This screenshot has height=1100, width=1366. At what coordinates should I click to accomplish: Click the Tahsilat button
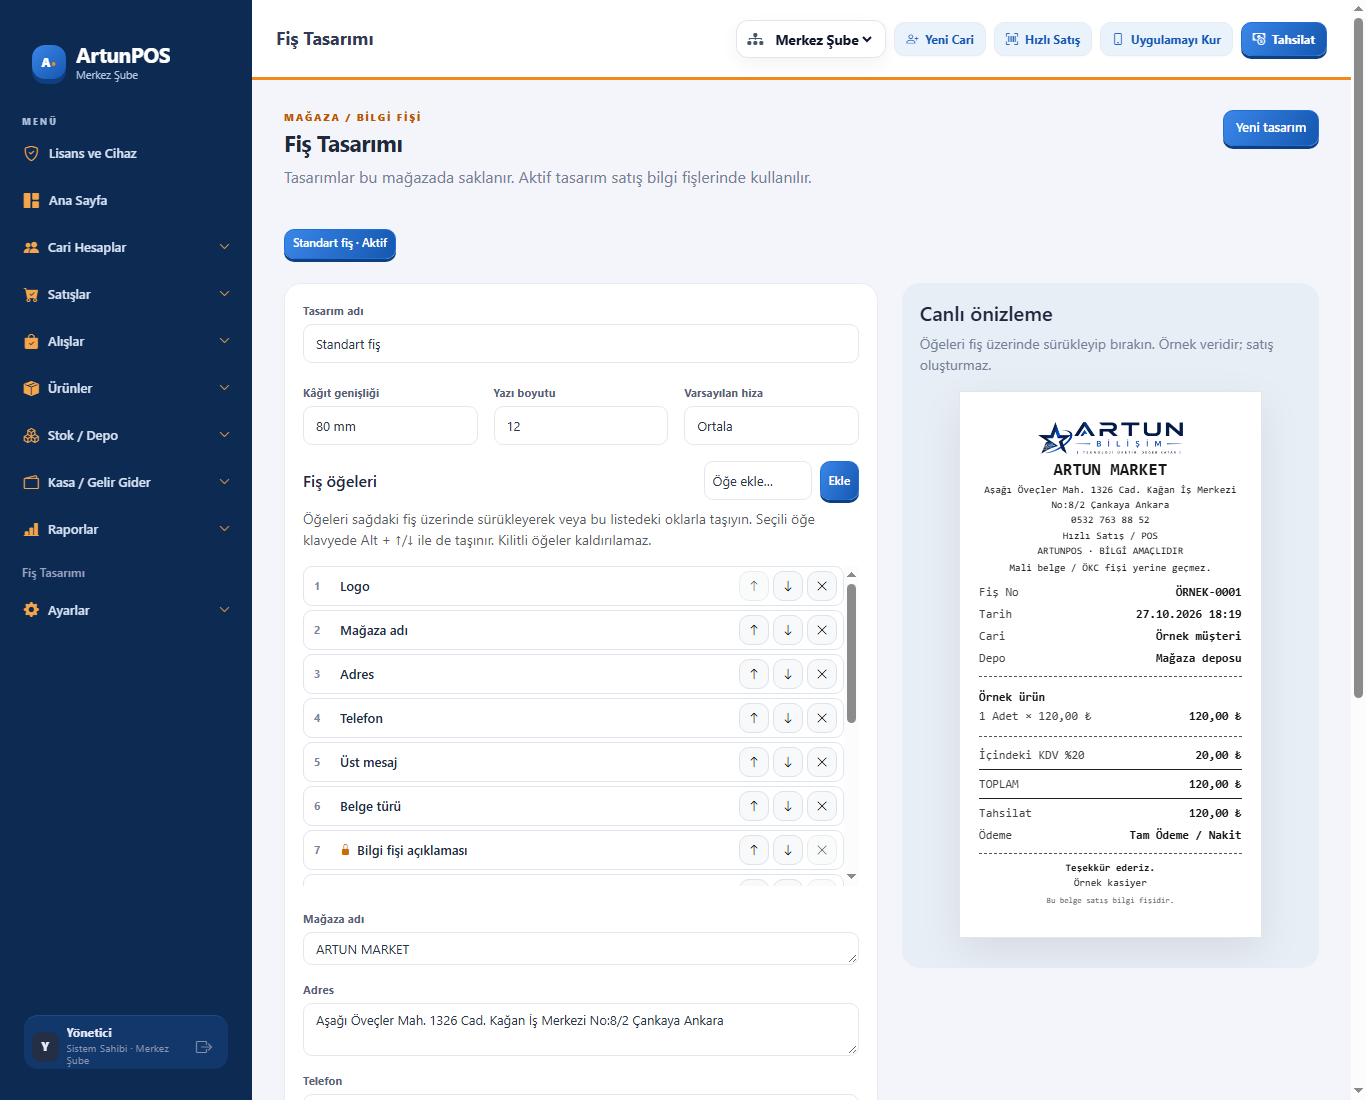pyautogui.click(x=1284, y=39)
